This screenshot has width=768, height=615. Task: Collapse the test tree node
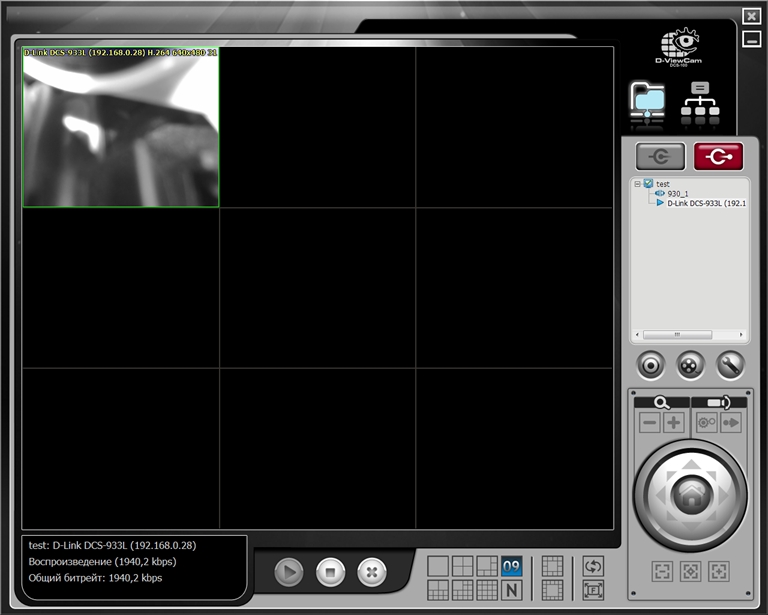click(637, 184)
